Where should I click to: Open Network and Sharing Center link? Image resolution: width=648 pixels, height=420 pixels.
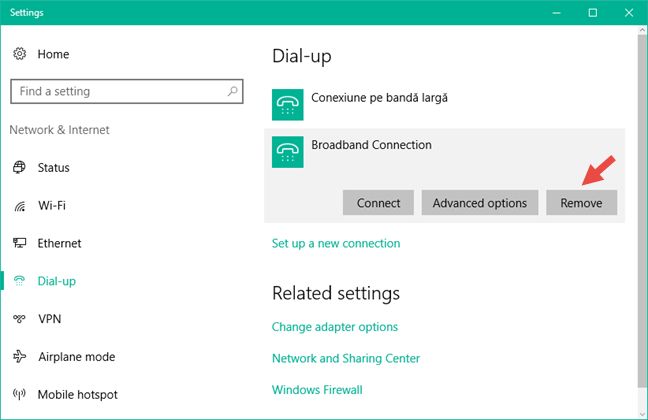(x=346, y=358)
